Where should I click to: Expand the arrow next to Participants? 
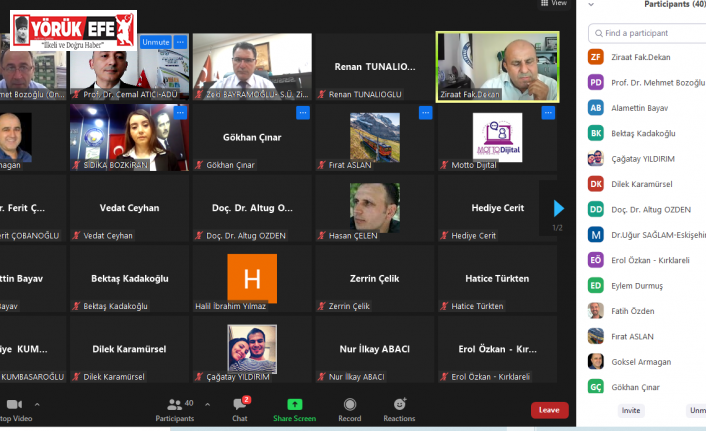pos(207,404)
